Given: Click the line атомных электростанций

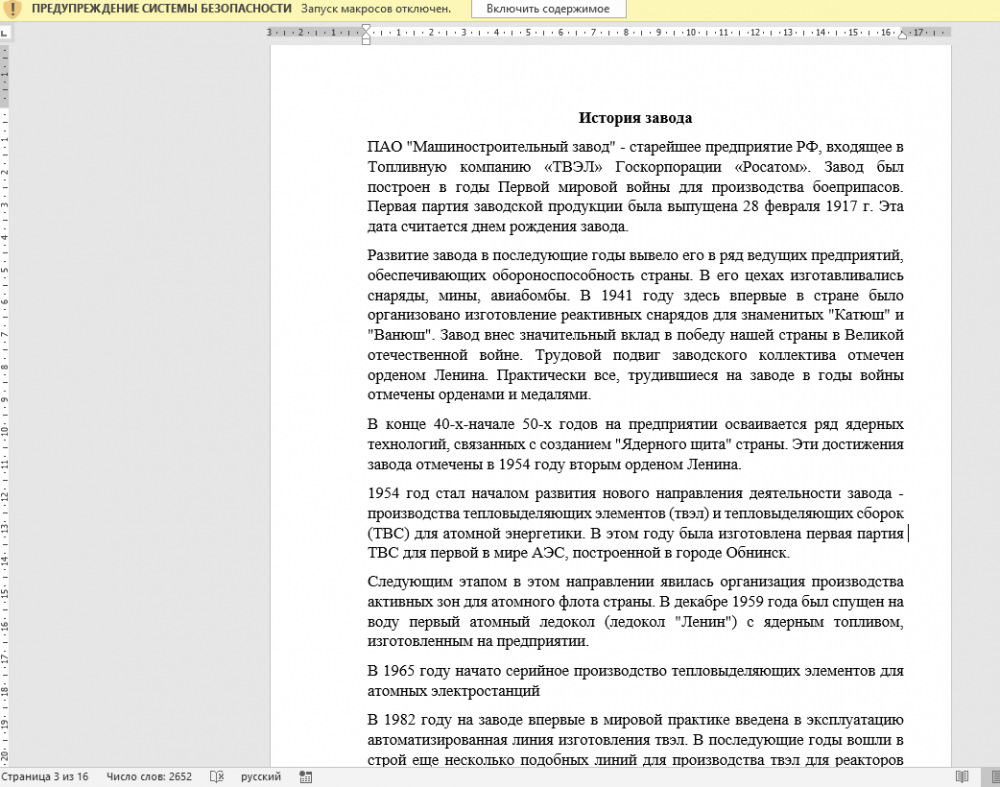Looking at the screenshot, I should [x=453, y=691].
